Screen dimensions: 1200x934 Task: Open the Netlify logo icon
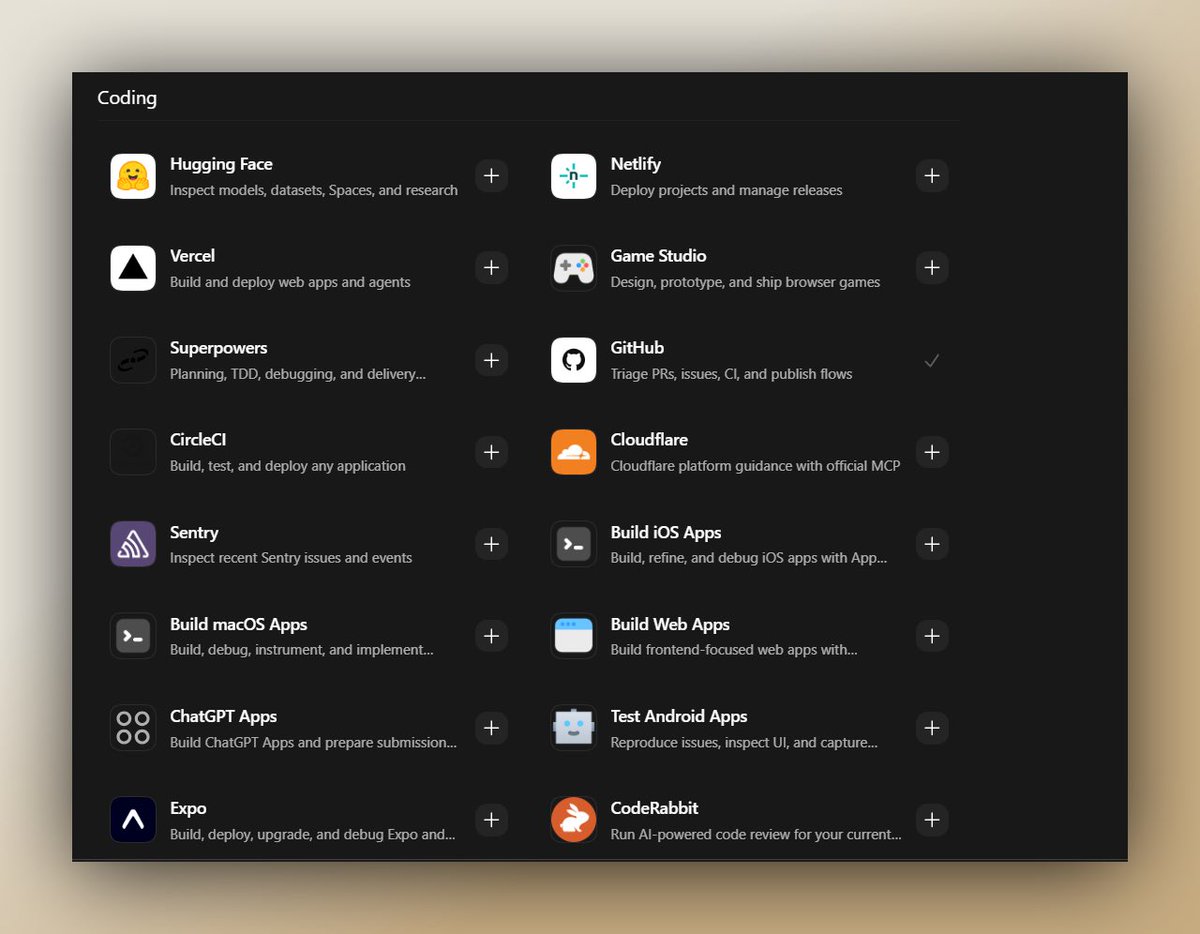[574, 176]
